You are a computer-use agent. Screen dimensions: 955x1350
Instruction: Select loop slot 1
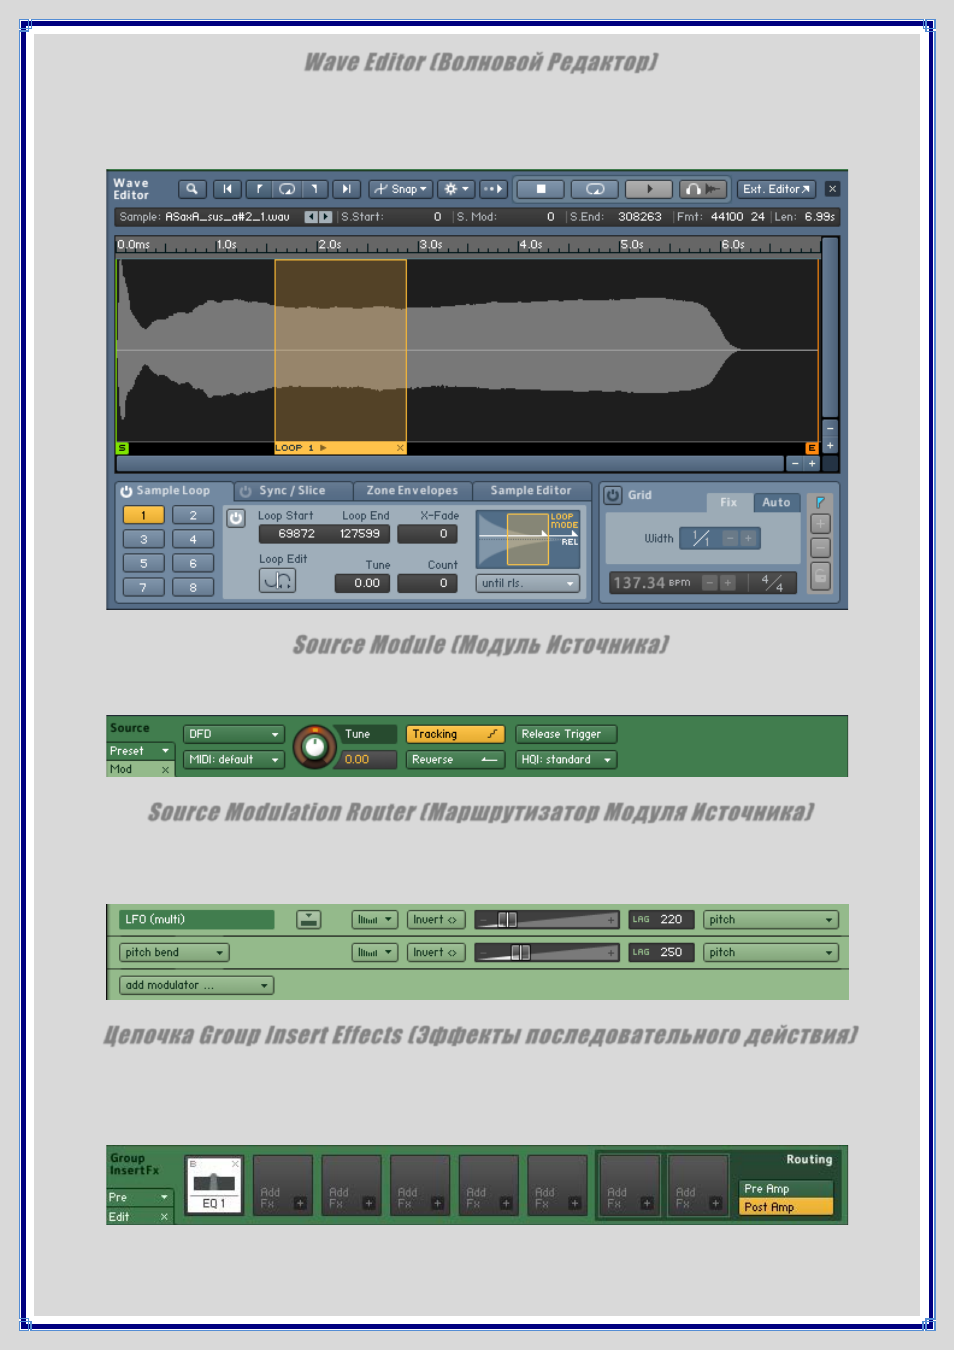tap(143, 515)
